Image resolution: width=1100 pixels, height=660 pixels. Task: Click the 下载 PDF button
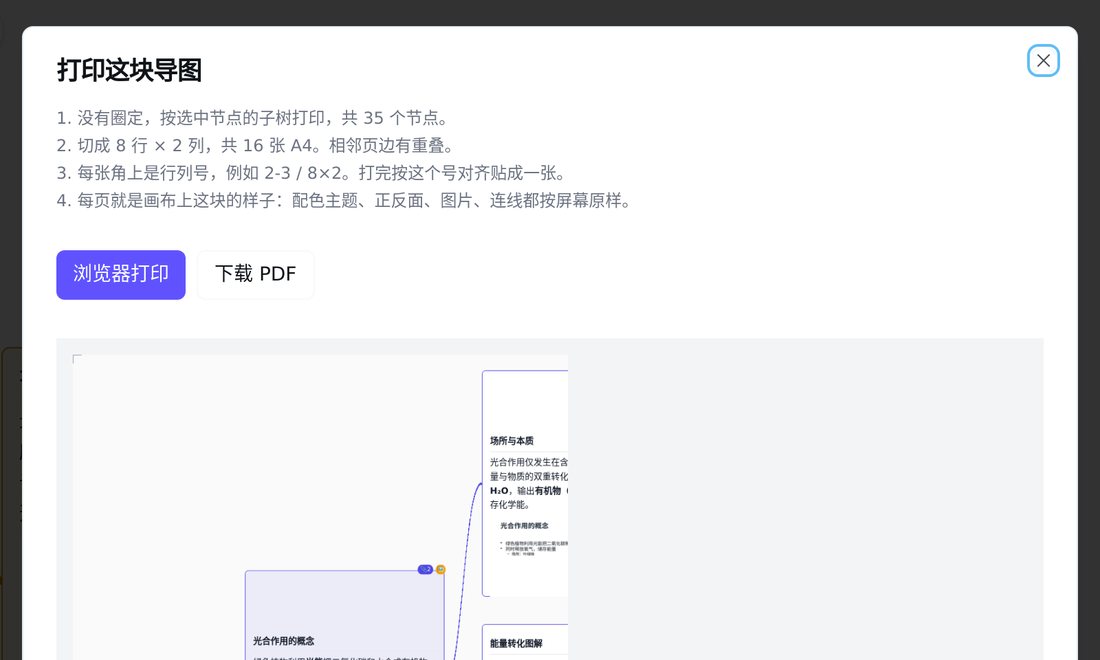click(255, 274)
